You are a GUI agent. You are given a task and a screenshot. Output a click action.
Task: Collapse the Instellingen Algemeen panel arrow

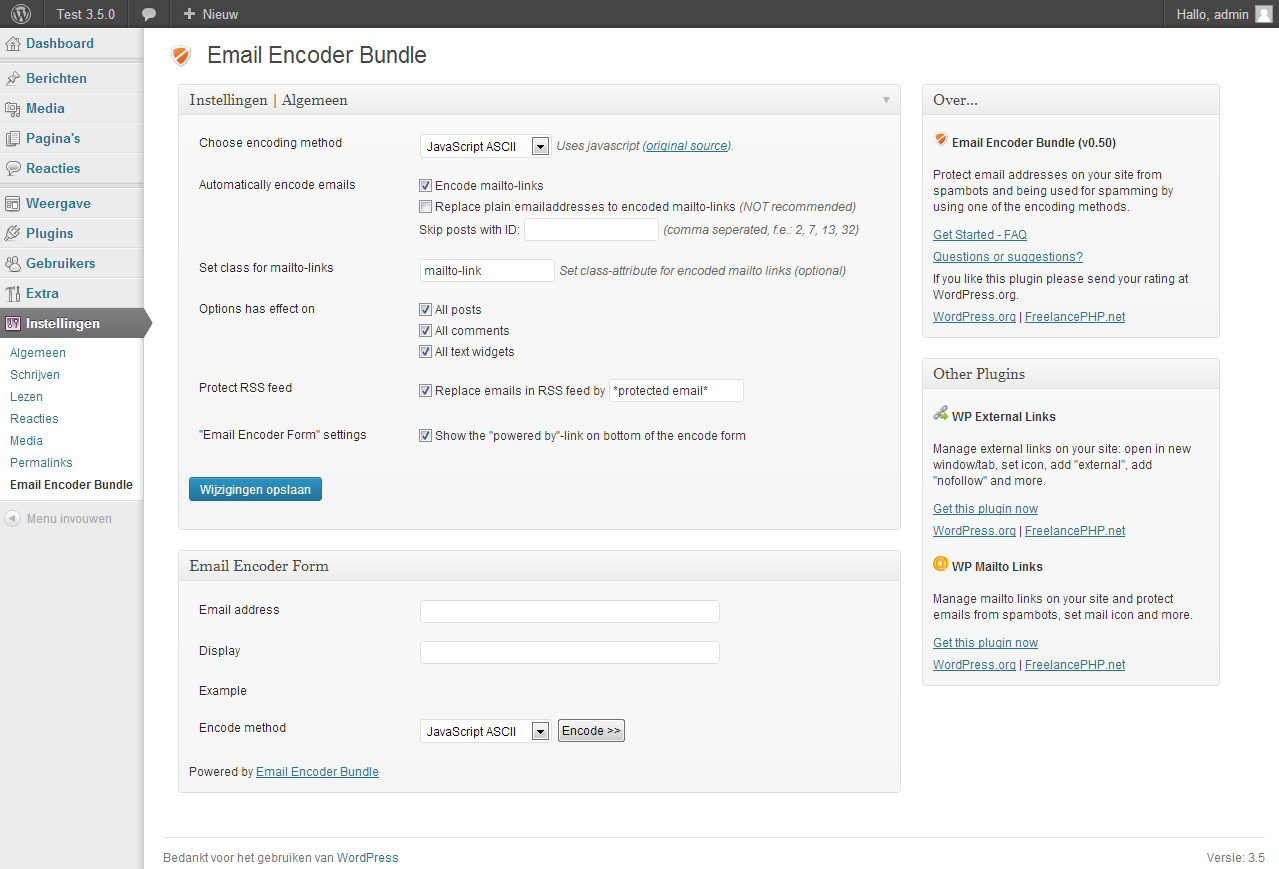(x=886, y=100)
